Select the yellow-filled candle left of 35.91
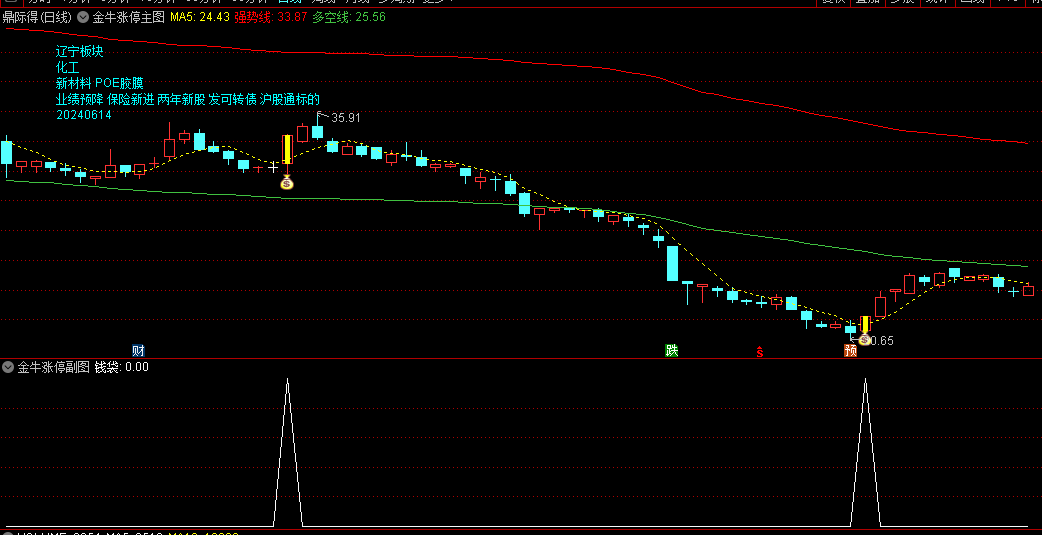The height and width of the screenshot is (535, 1042). [x=287, y=149]
